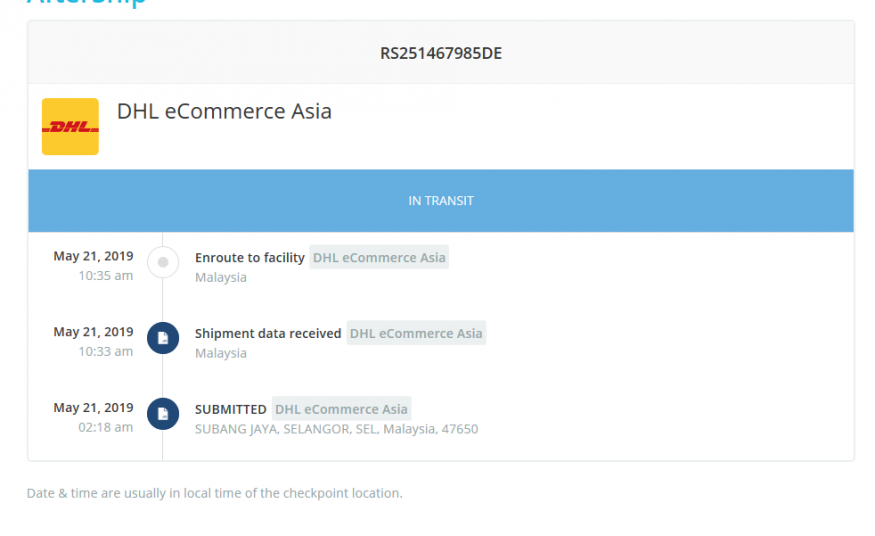
Task: Click the Enroute to facility checkpoint circle icon
Action: pyautogui.click(x=163, y=262)
